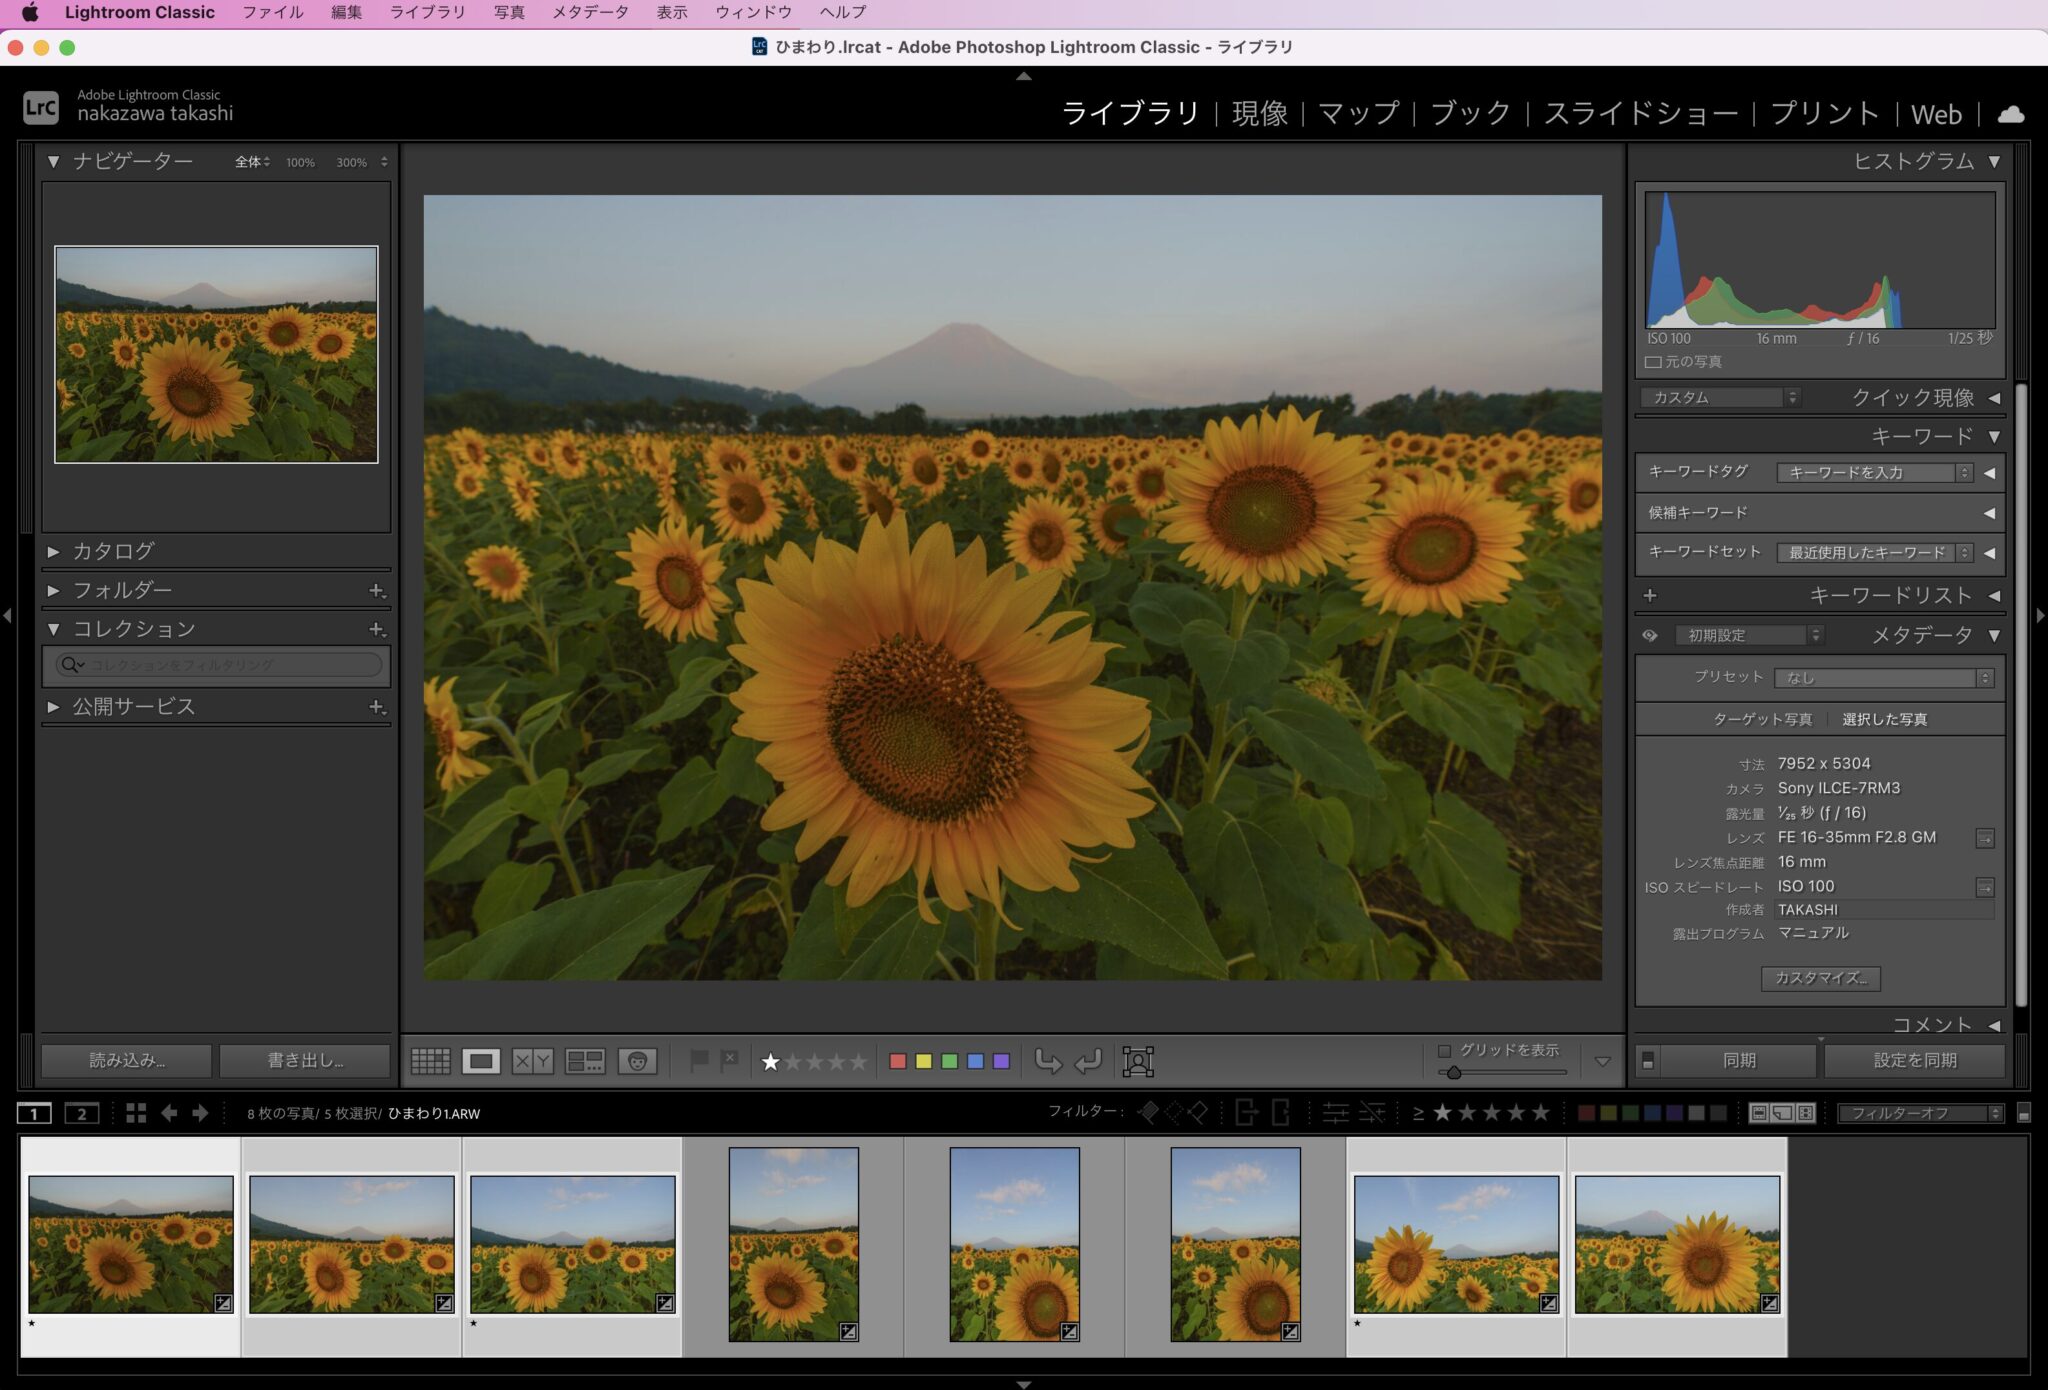Open the プリセット なし dropdown
Viewport: 2048px width, 1390px height.
click(1884, 678)
